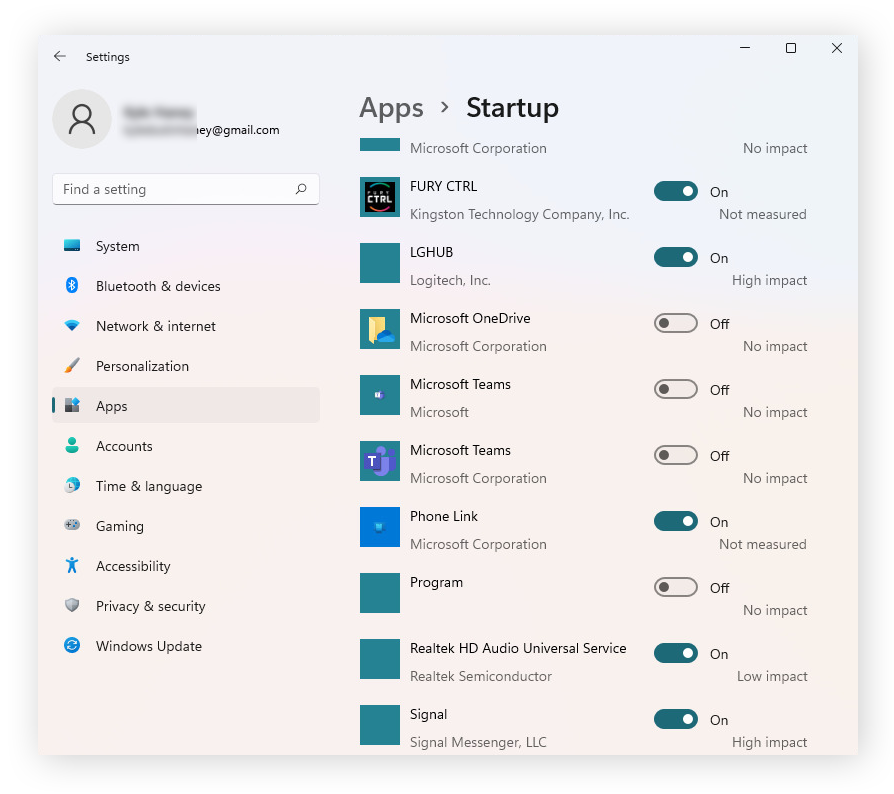This screenshot has width=894, height=794.
Task: Open Windows Update settings icon
Action: click(72, 645)
